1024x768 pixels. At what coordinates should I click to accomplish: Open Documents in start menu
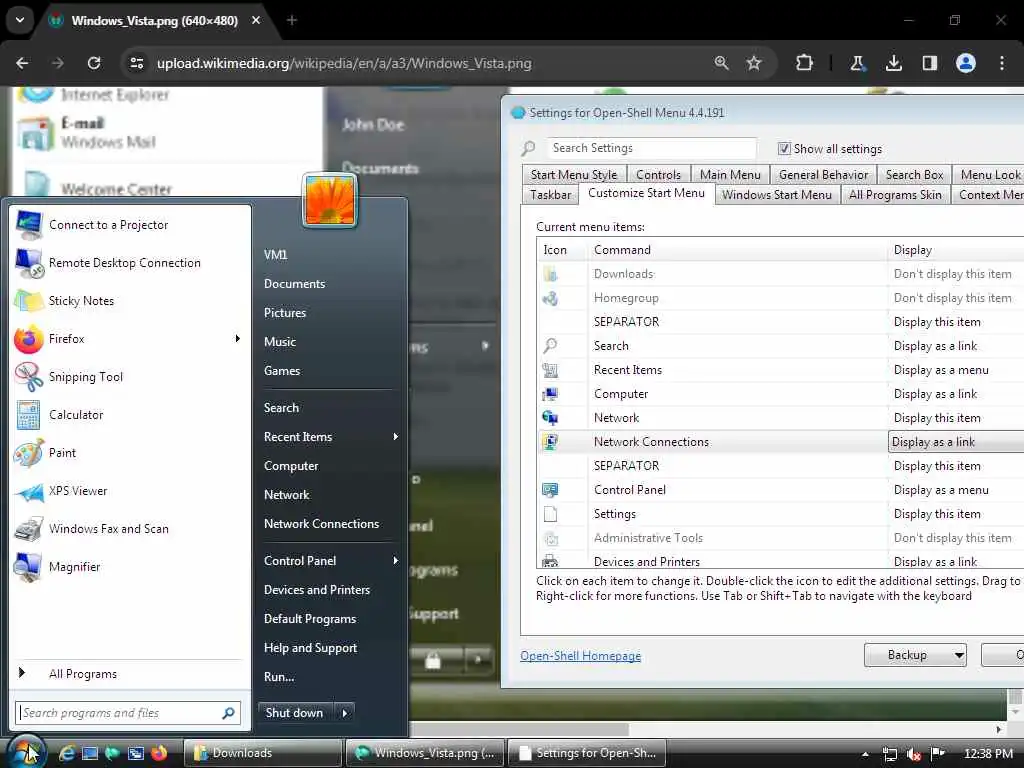295,283
